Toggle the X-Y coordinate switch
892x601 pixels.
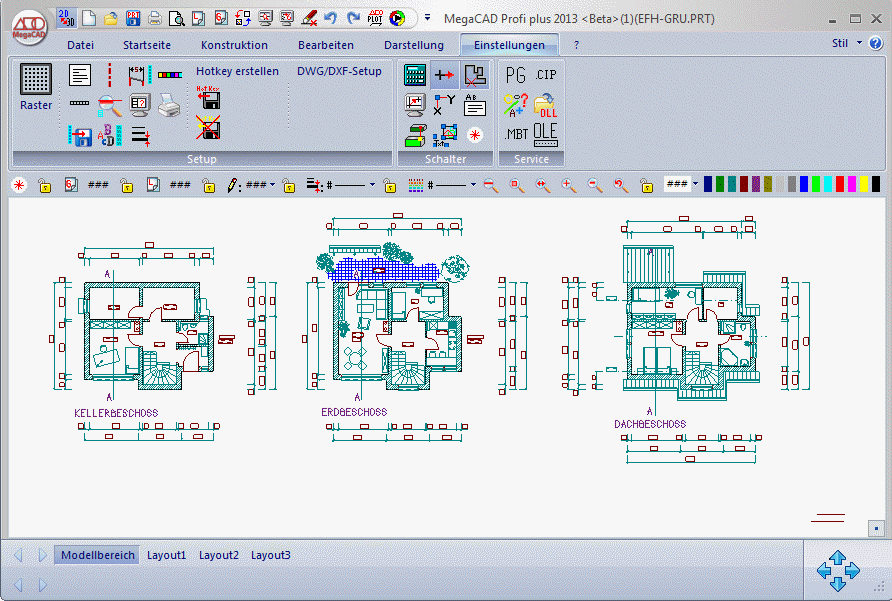[x=444, y=105]
